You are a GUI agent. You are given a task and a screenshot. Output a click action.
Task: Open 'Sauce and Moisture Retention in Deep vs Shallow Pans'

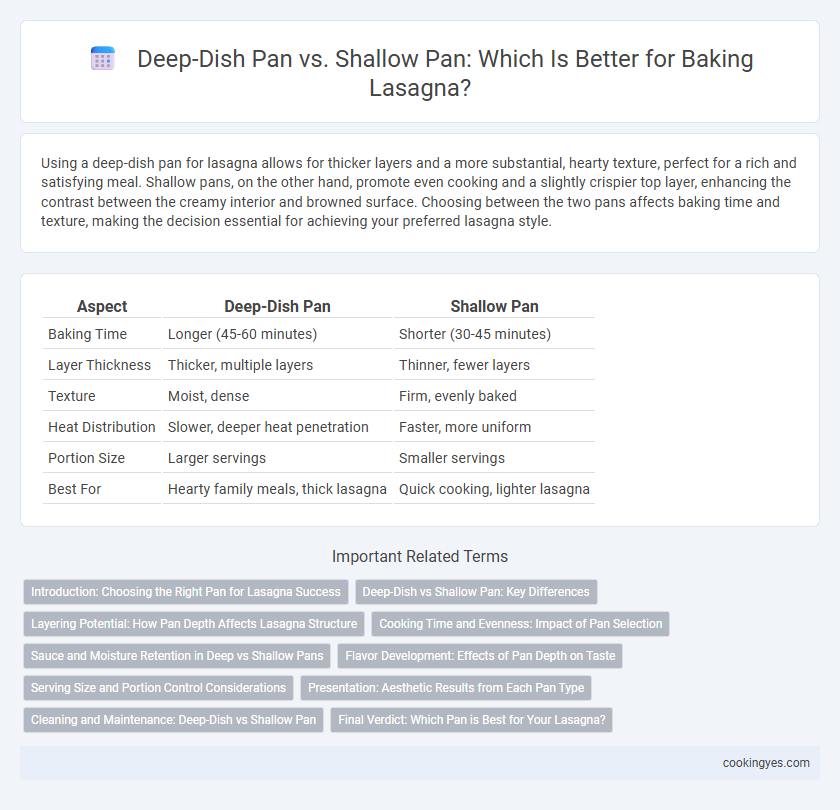click(177, 656)
